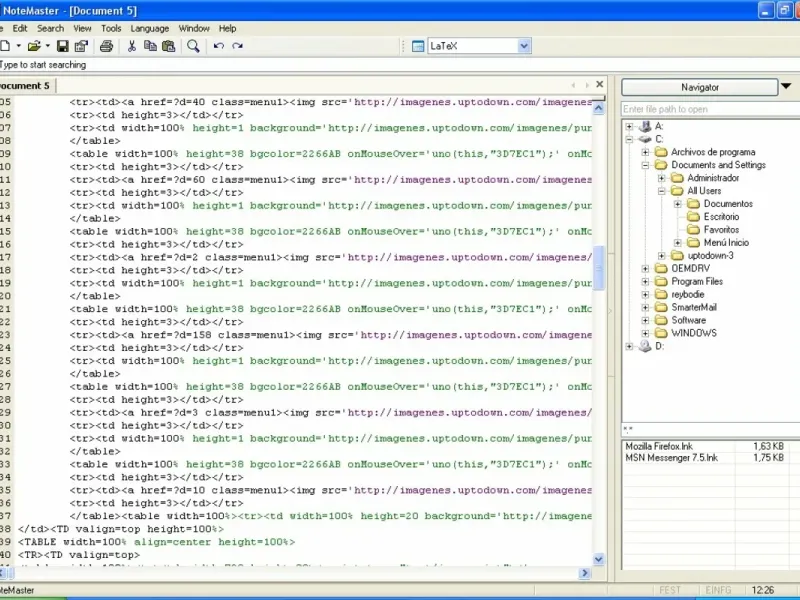Open Find with the magnifying glass icon

(x=193, y=46)
